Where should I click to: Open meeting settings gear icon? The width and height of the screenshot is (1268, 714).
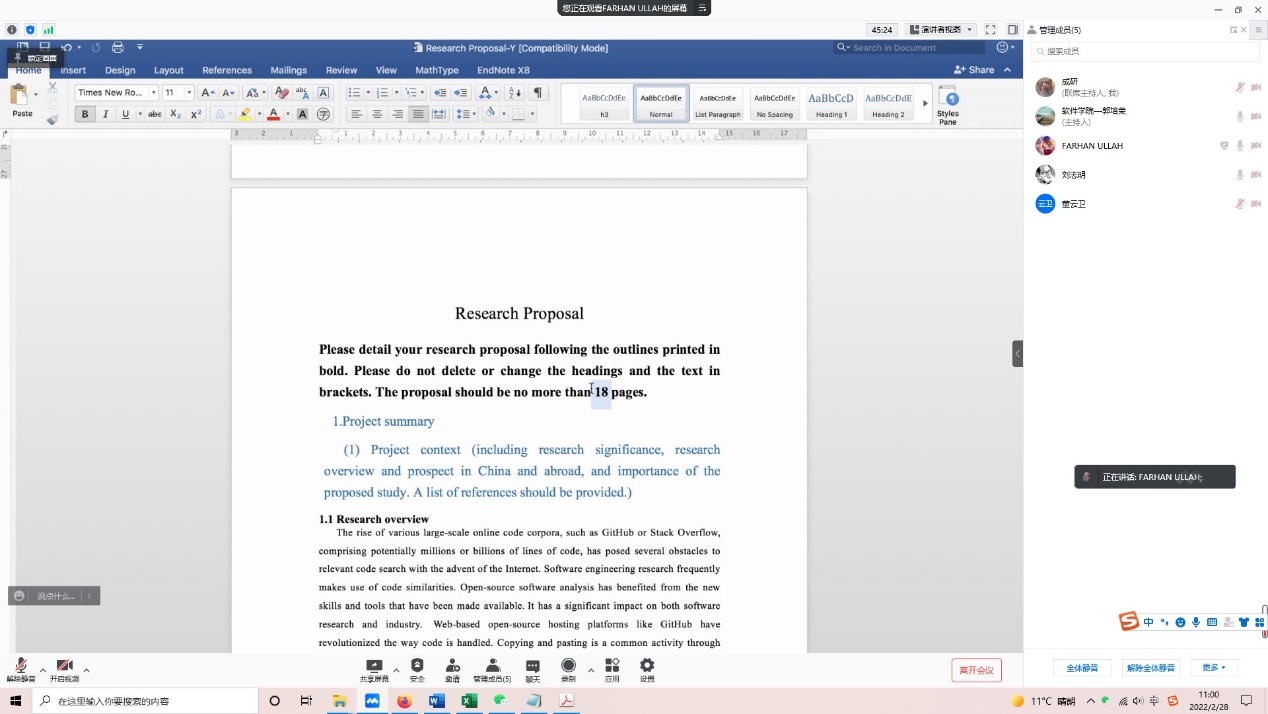point(647,666)
